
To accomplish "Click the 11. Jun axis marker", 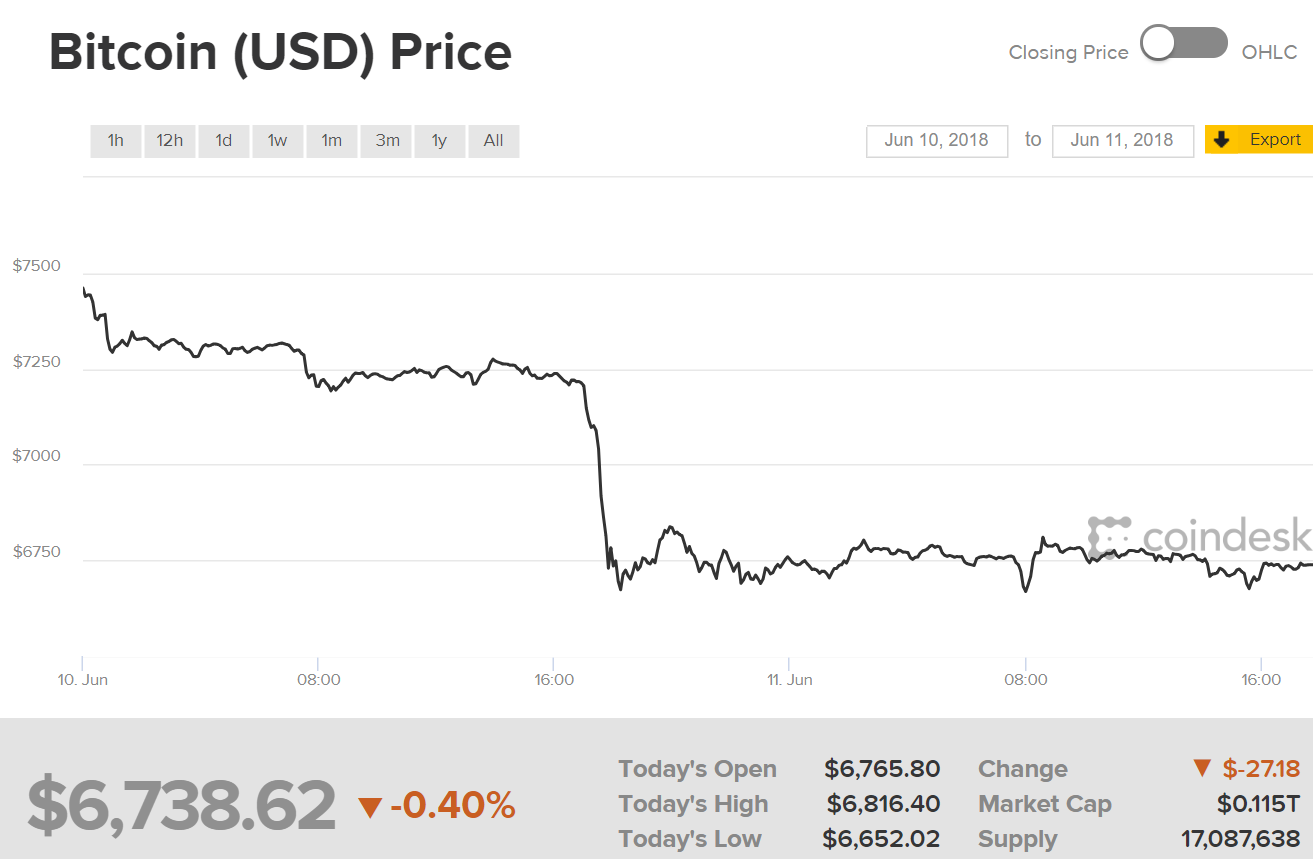I will point(790,680).
